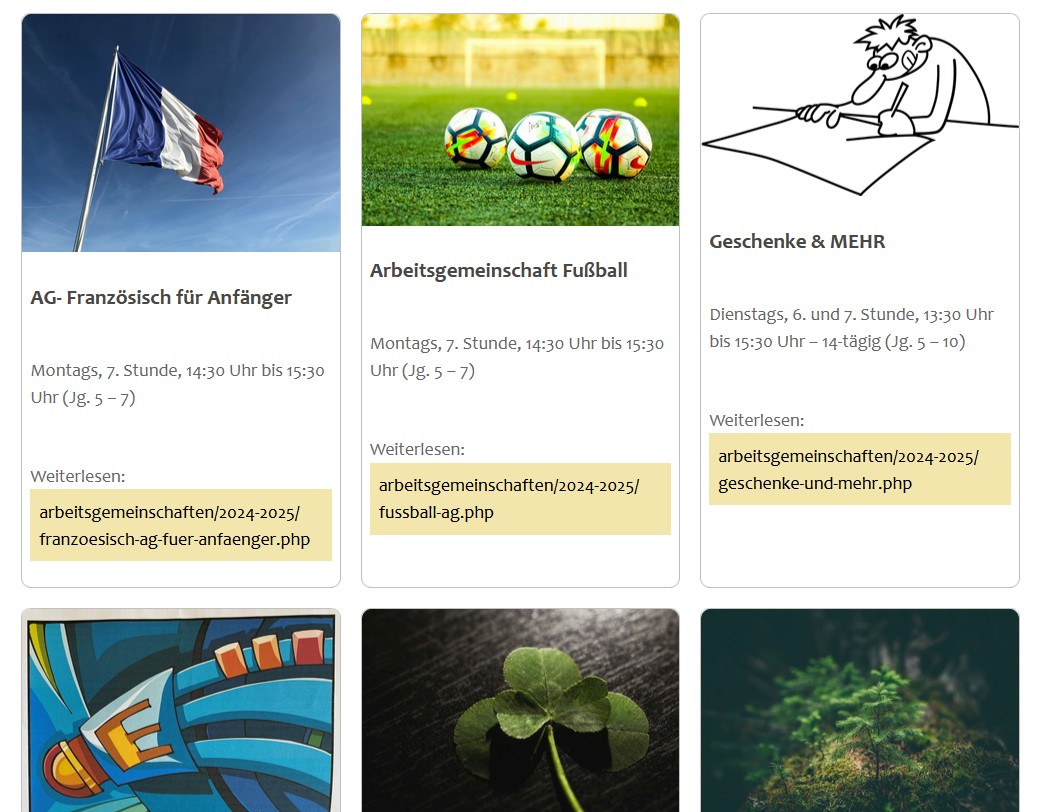Click the Fußball AG schedule description
This screenshot has height=812, width=1042.
pyautogui.click(x=517, y=357)
